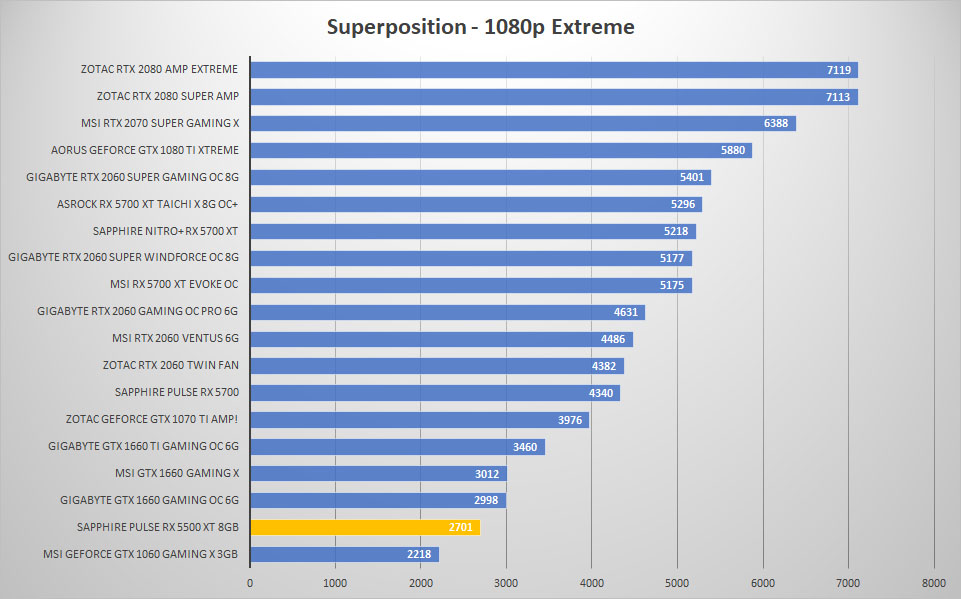Select the x-axis tick label 4000
This screenshot has height=599, width=961.
point(591,583)
